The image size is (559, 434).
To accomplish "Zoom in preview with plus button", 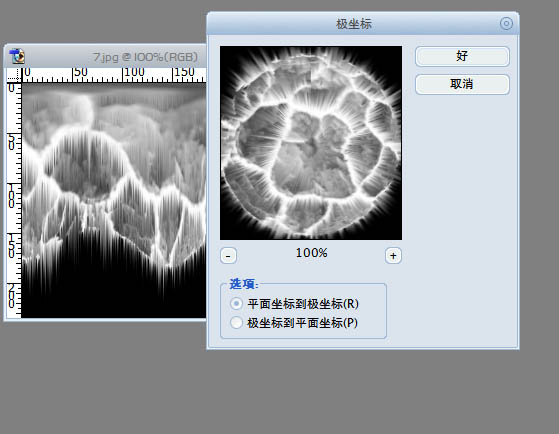I will tap(393, 255).
